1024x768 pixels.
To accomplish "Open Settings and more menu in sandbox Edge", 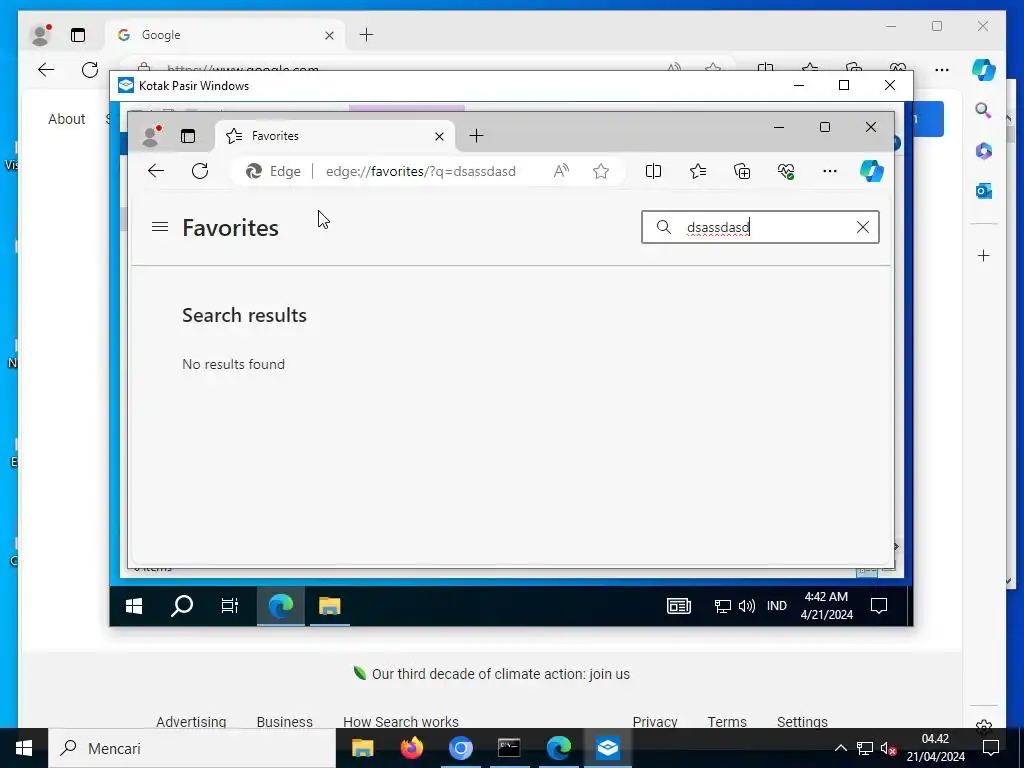I will pos(829,171).
